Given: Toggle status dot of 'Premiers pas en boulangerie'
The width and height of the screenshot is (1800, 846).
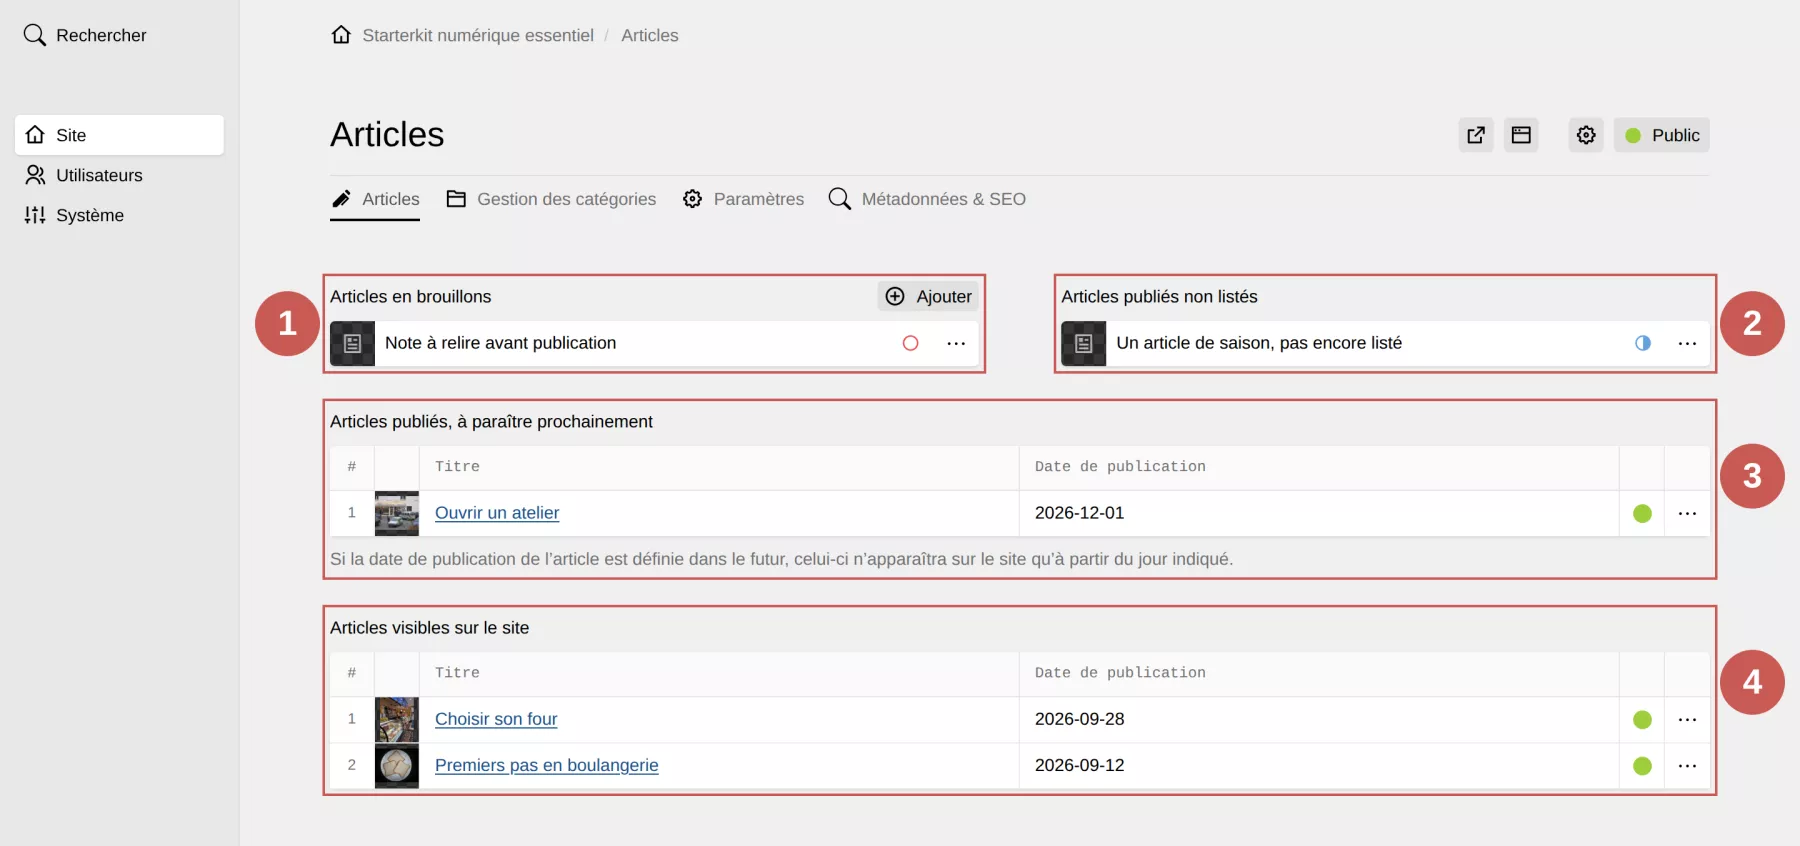Looking at the screenshot, I should point(1642,766).
